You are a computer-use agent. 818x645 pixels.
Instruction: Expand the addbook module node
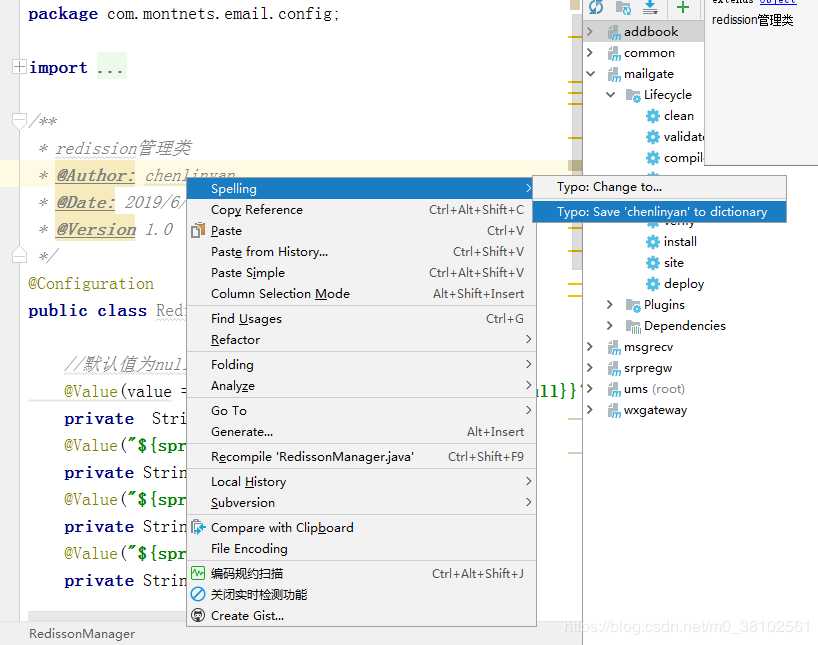[x=590, y=31]
